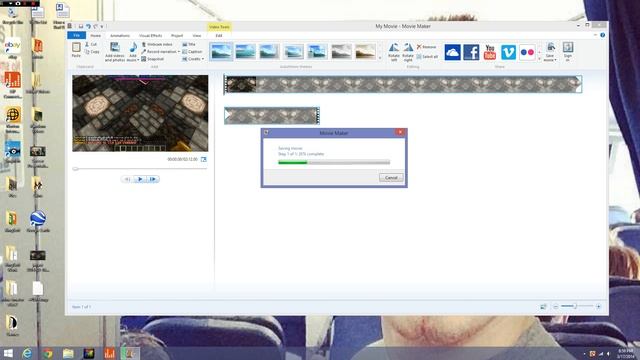This screenshot has height=360, width=640.
Task: Open the Google Earth desktop shortcut
Action: pos(38,222)
